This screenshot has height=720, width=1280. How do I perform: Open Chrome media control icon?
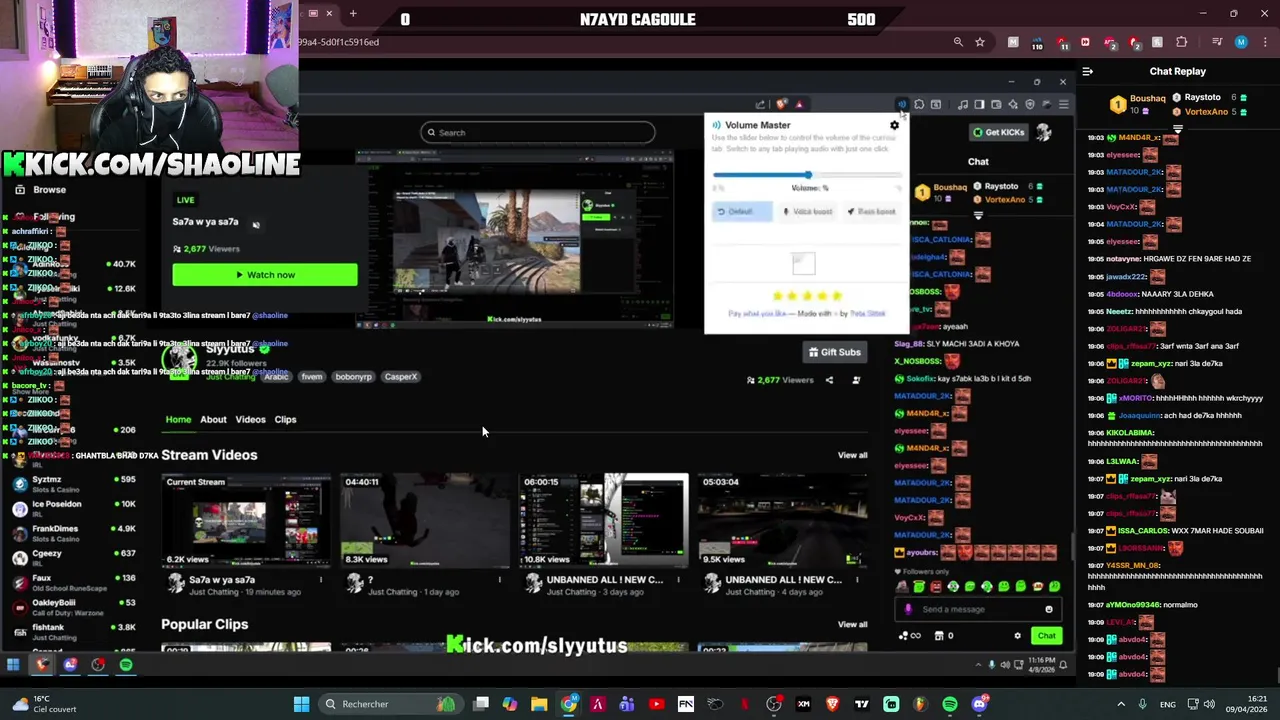[x=1217, y=42]
